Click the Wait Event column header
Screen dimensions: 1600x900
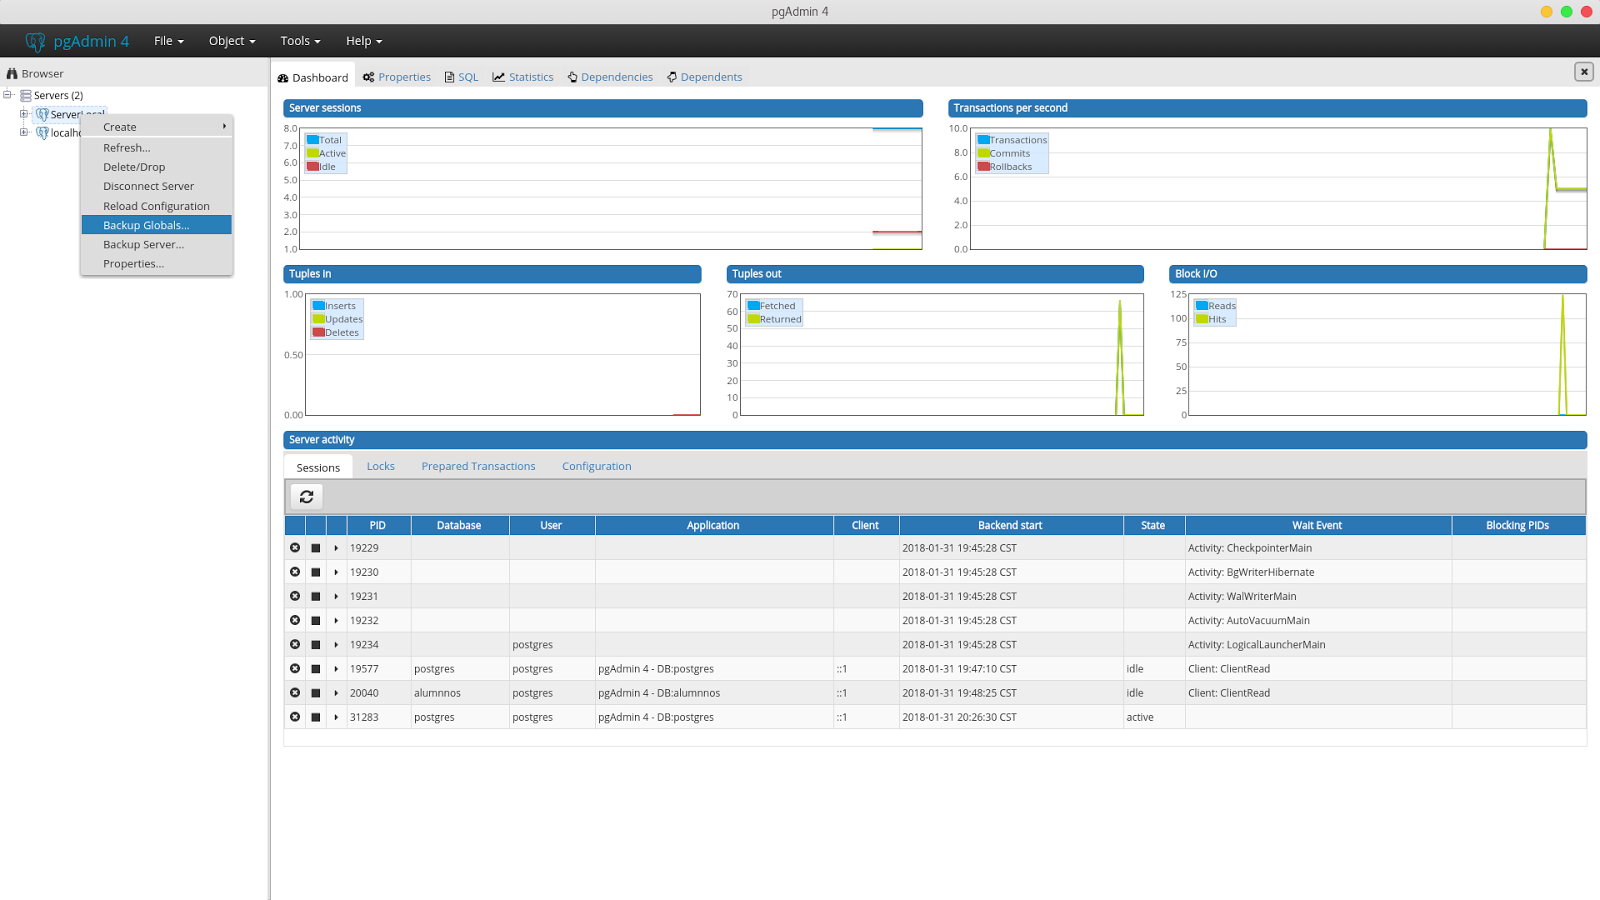tap(1318, 525)
